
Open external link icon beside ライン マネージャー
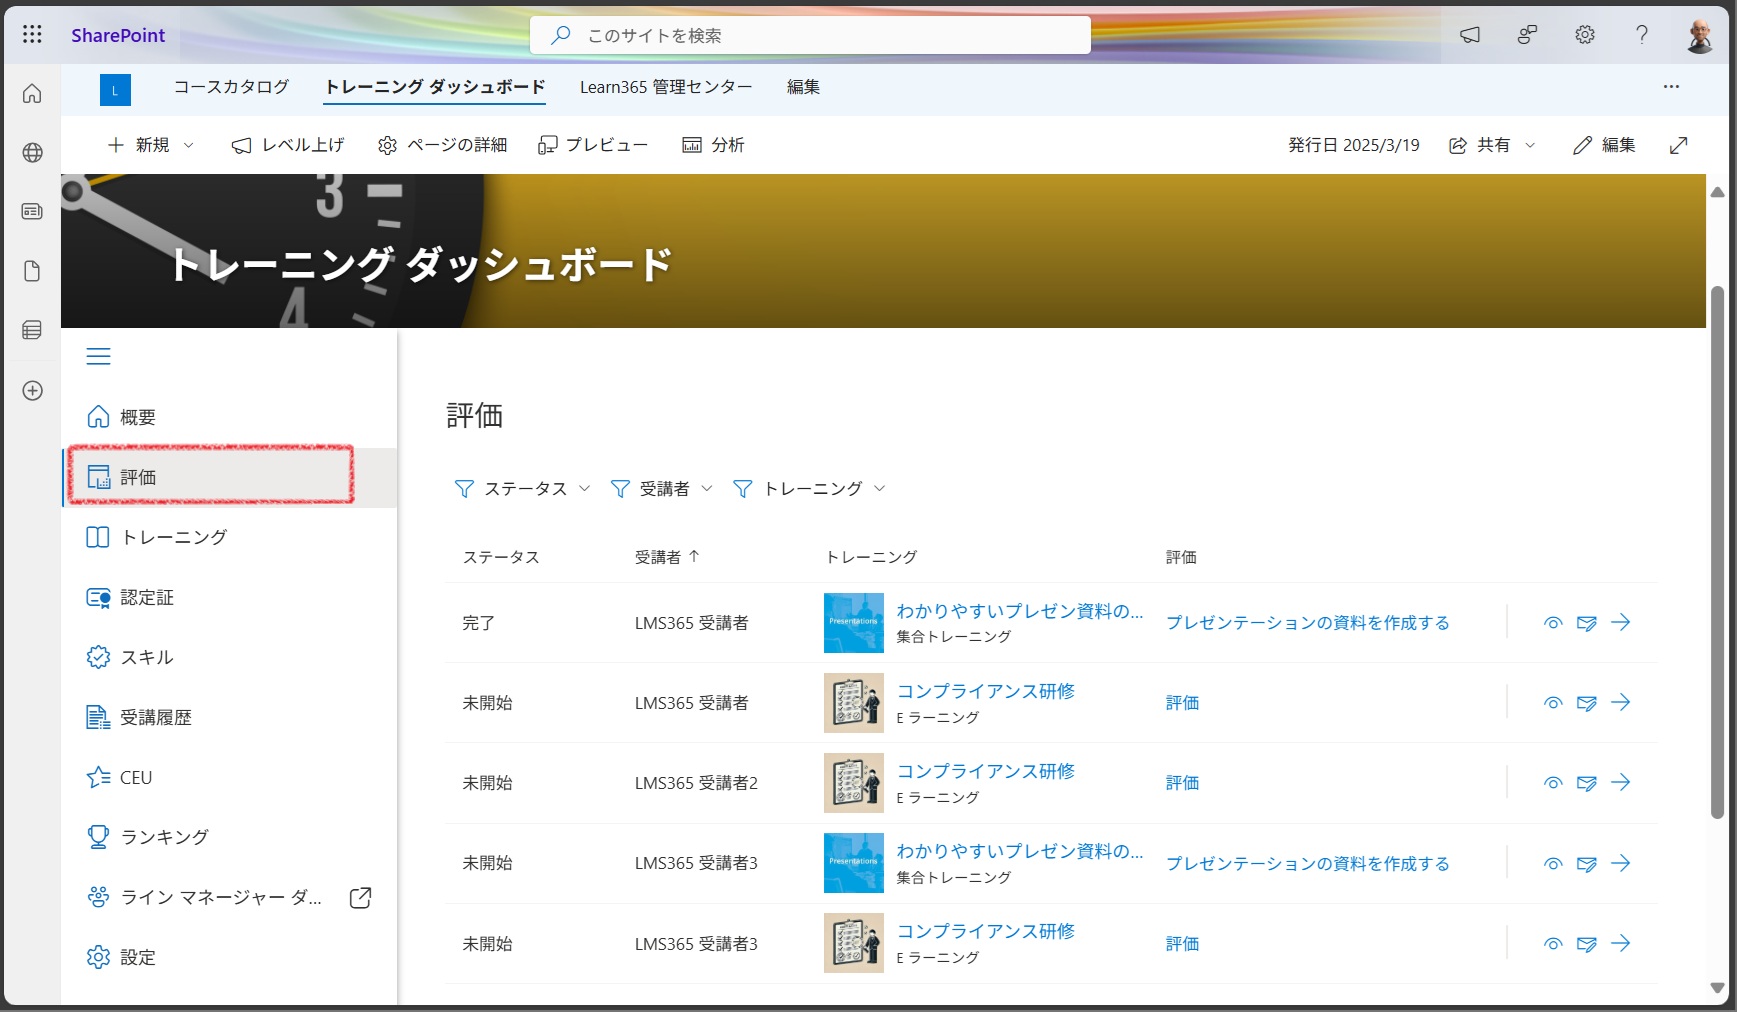point(360,898)
